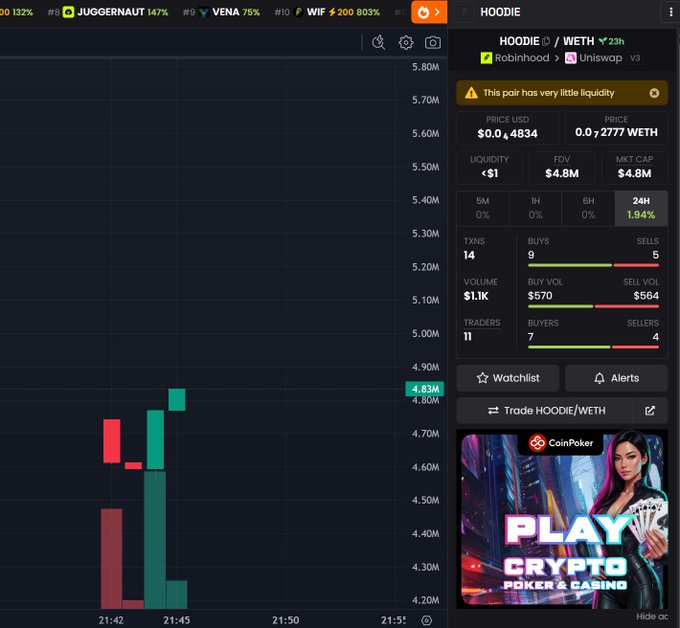680x628 pixels.
Task: Click the chart indicator search icon
Action: 379,43
